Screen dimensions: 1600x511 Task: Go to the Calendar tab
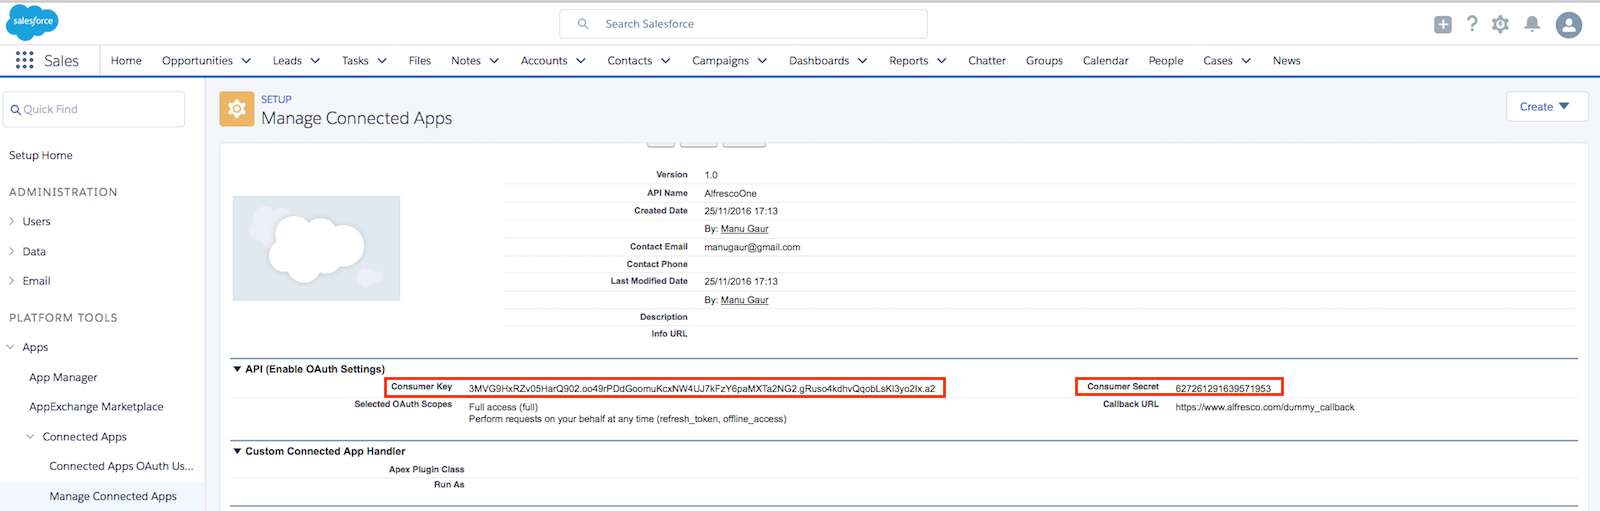1105,61
